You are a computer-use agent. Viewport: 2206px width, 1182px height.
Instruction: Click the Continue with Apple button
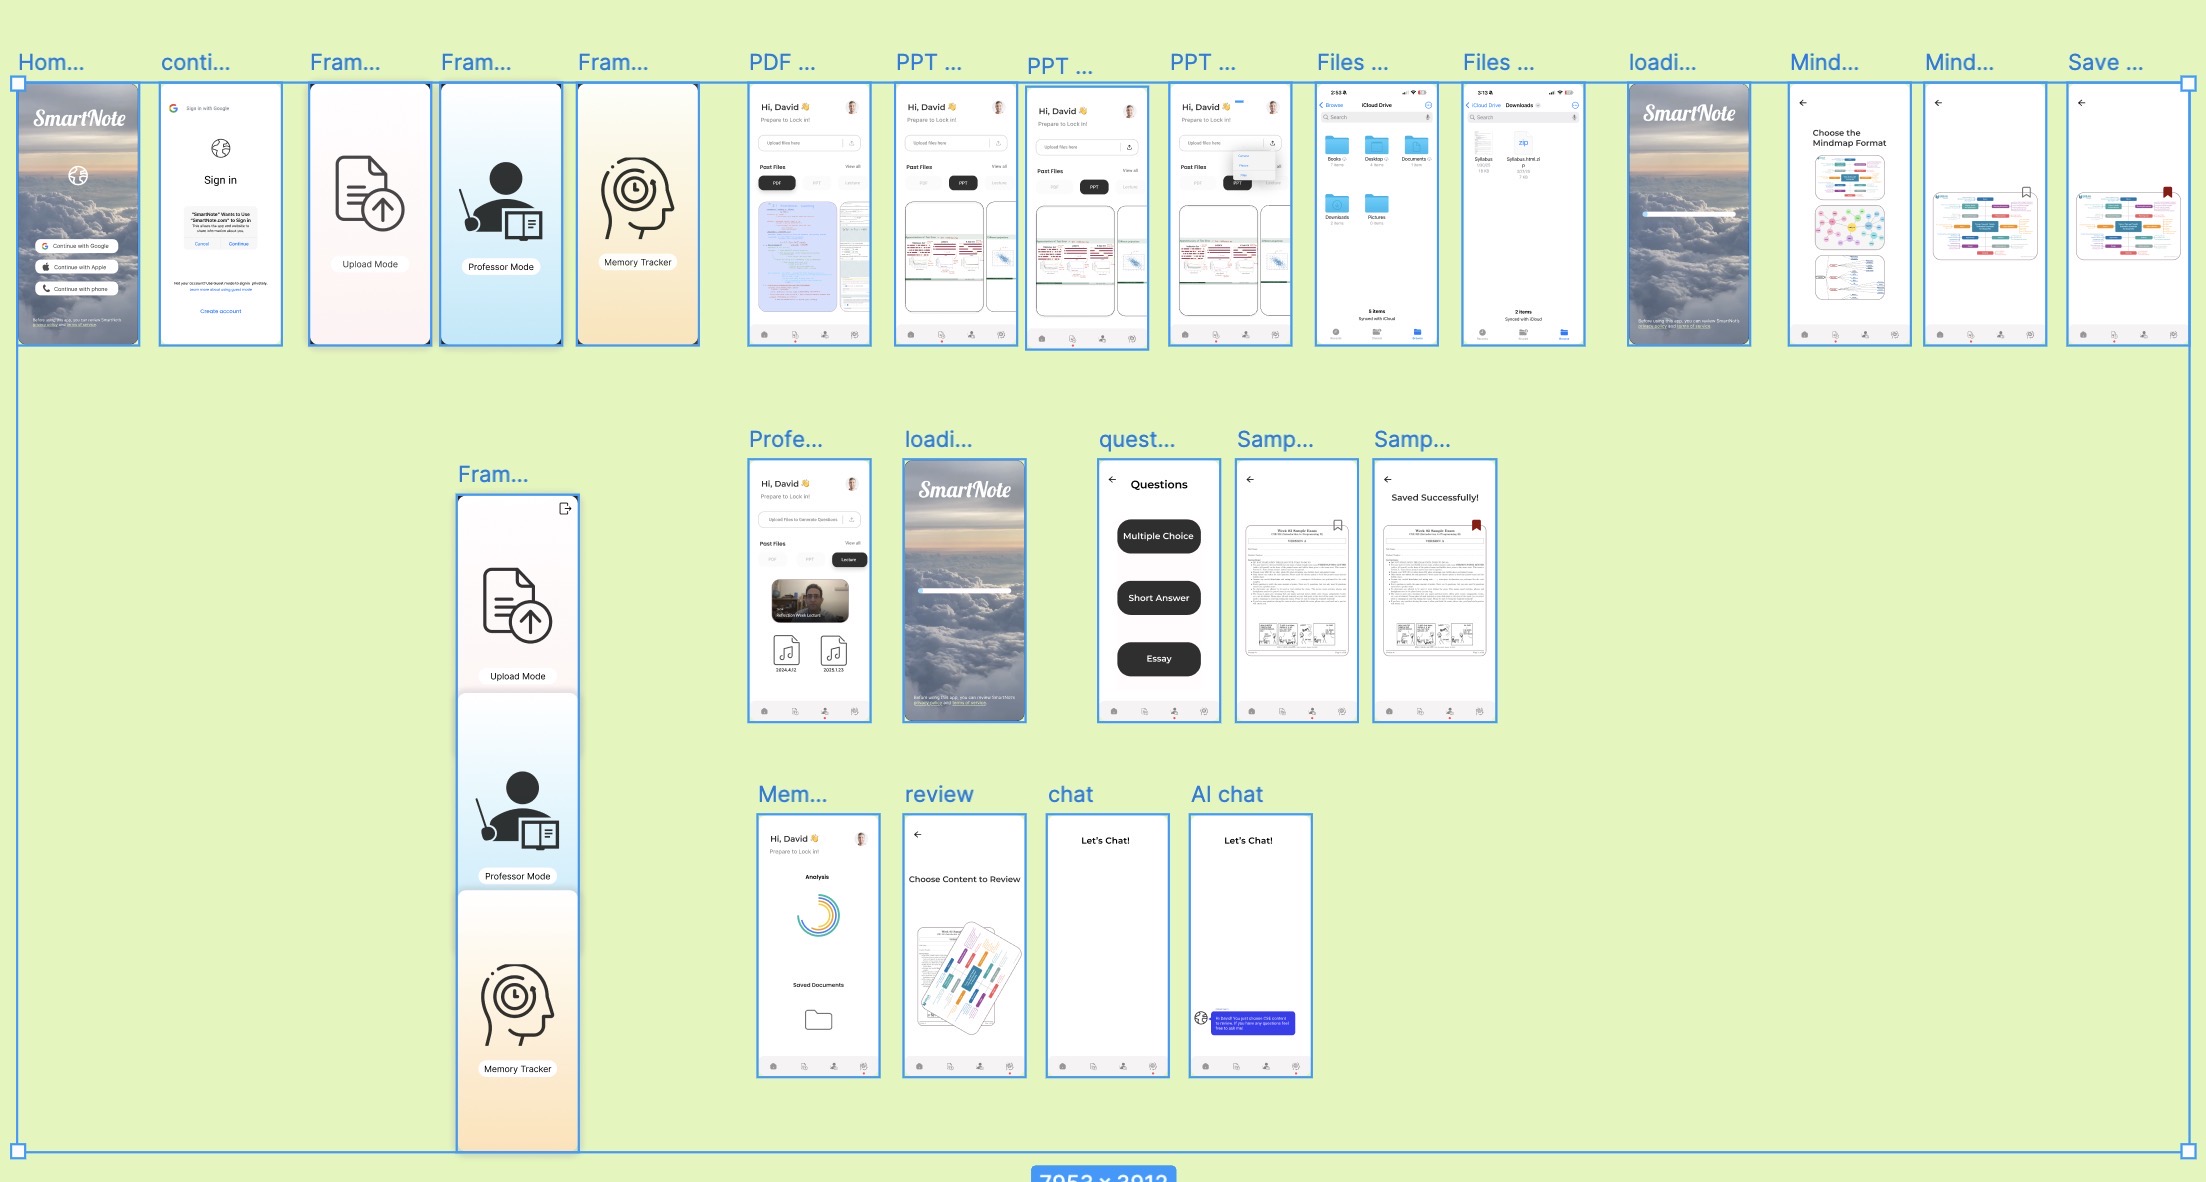[78, 267]
